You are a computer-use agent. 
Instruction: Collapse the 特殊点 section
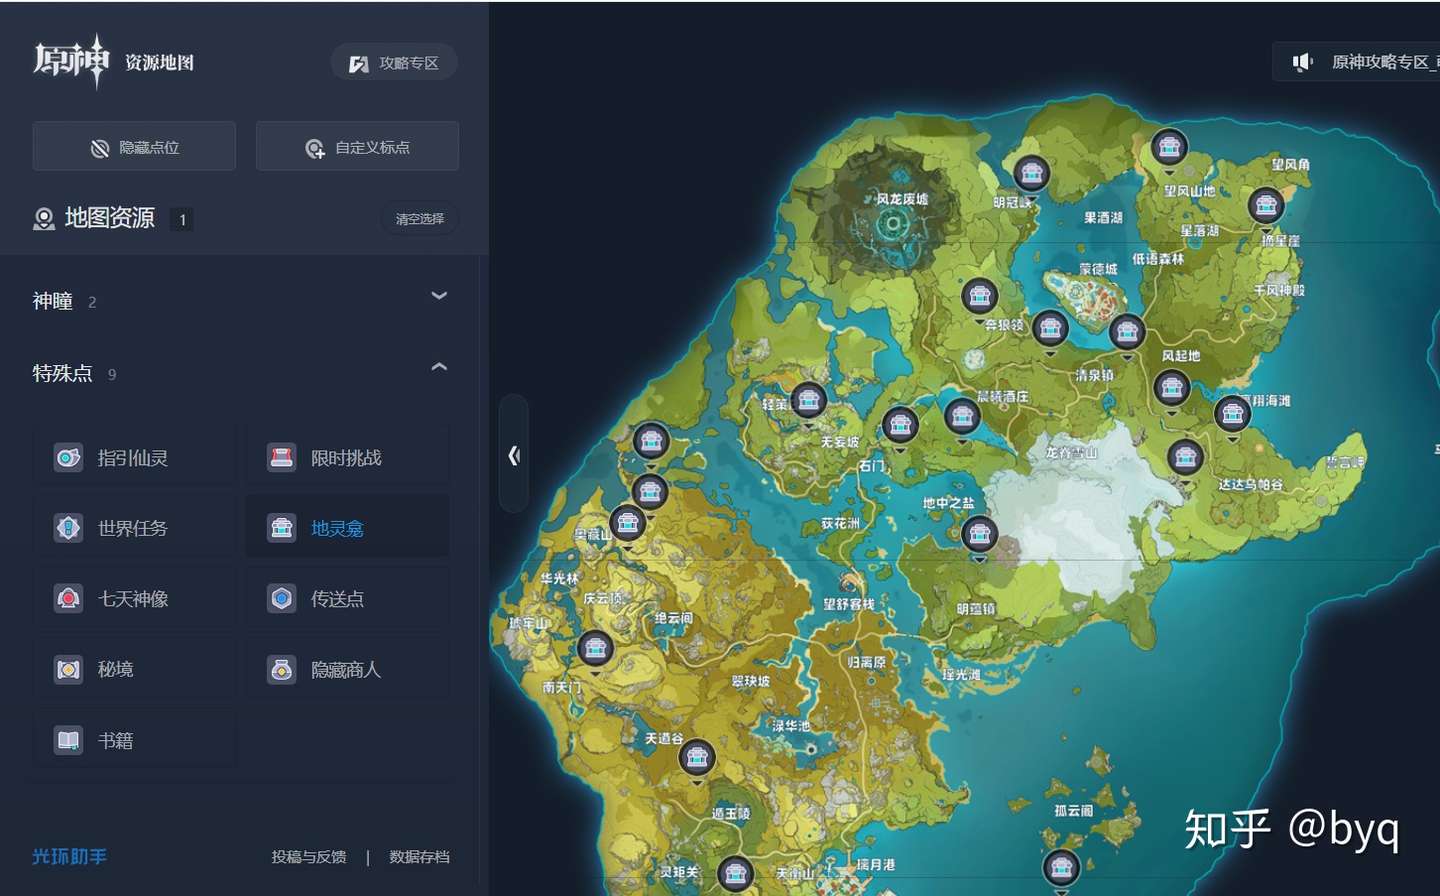tap(438, 367)
